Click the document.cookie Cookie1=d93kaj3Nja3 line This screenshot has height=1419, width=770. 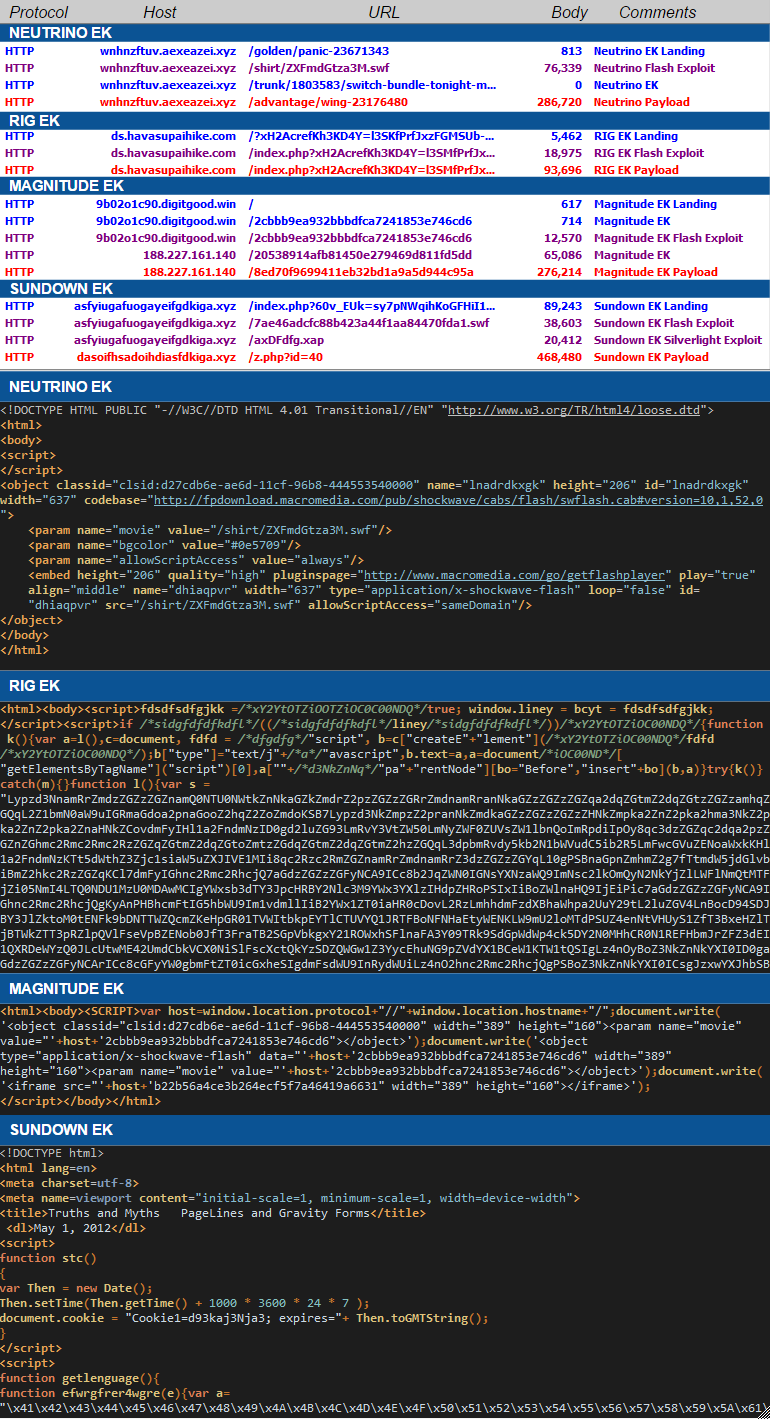(244, 1318)
